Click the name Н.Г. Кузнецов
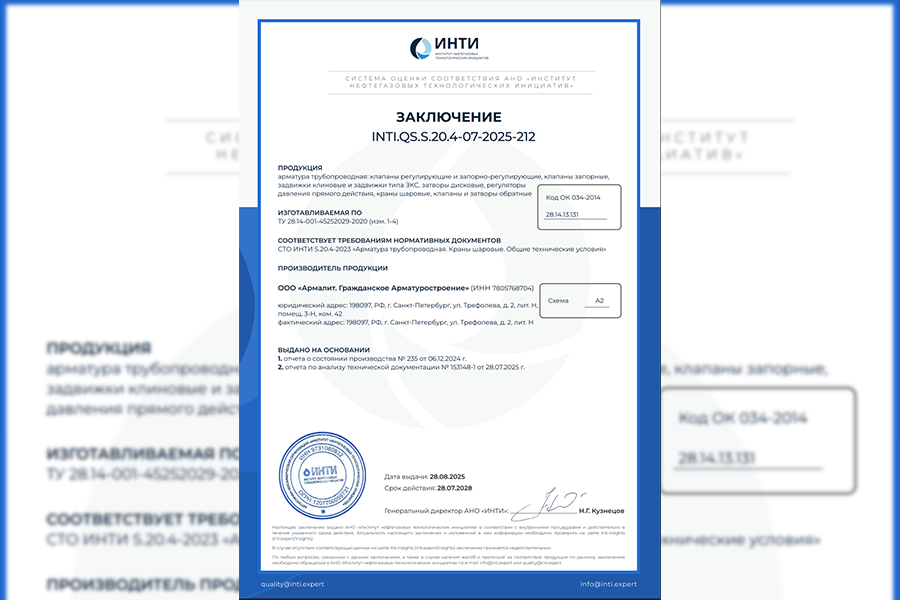900x600 pixels. click(600, 511)
